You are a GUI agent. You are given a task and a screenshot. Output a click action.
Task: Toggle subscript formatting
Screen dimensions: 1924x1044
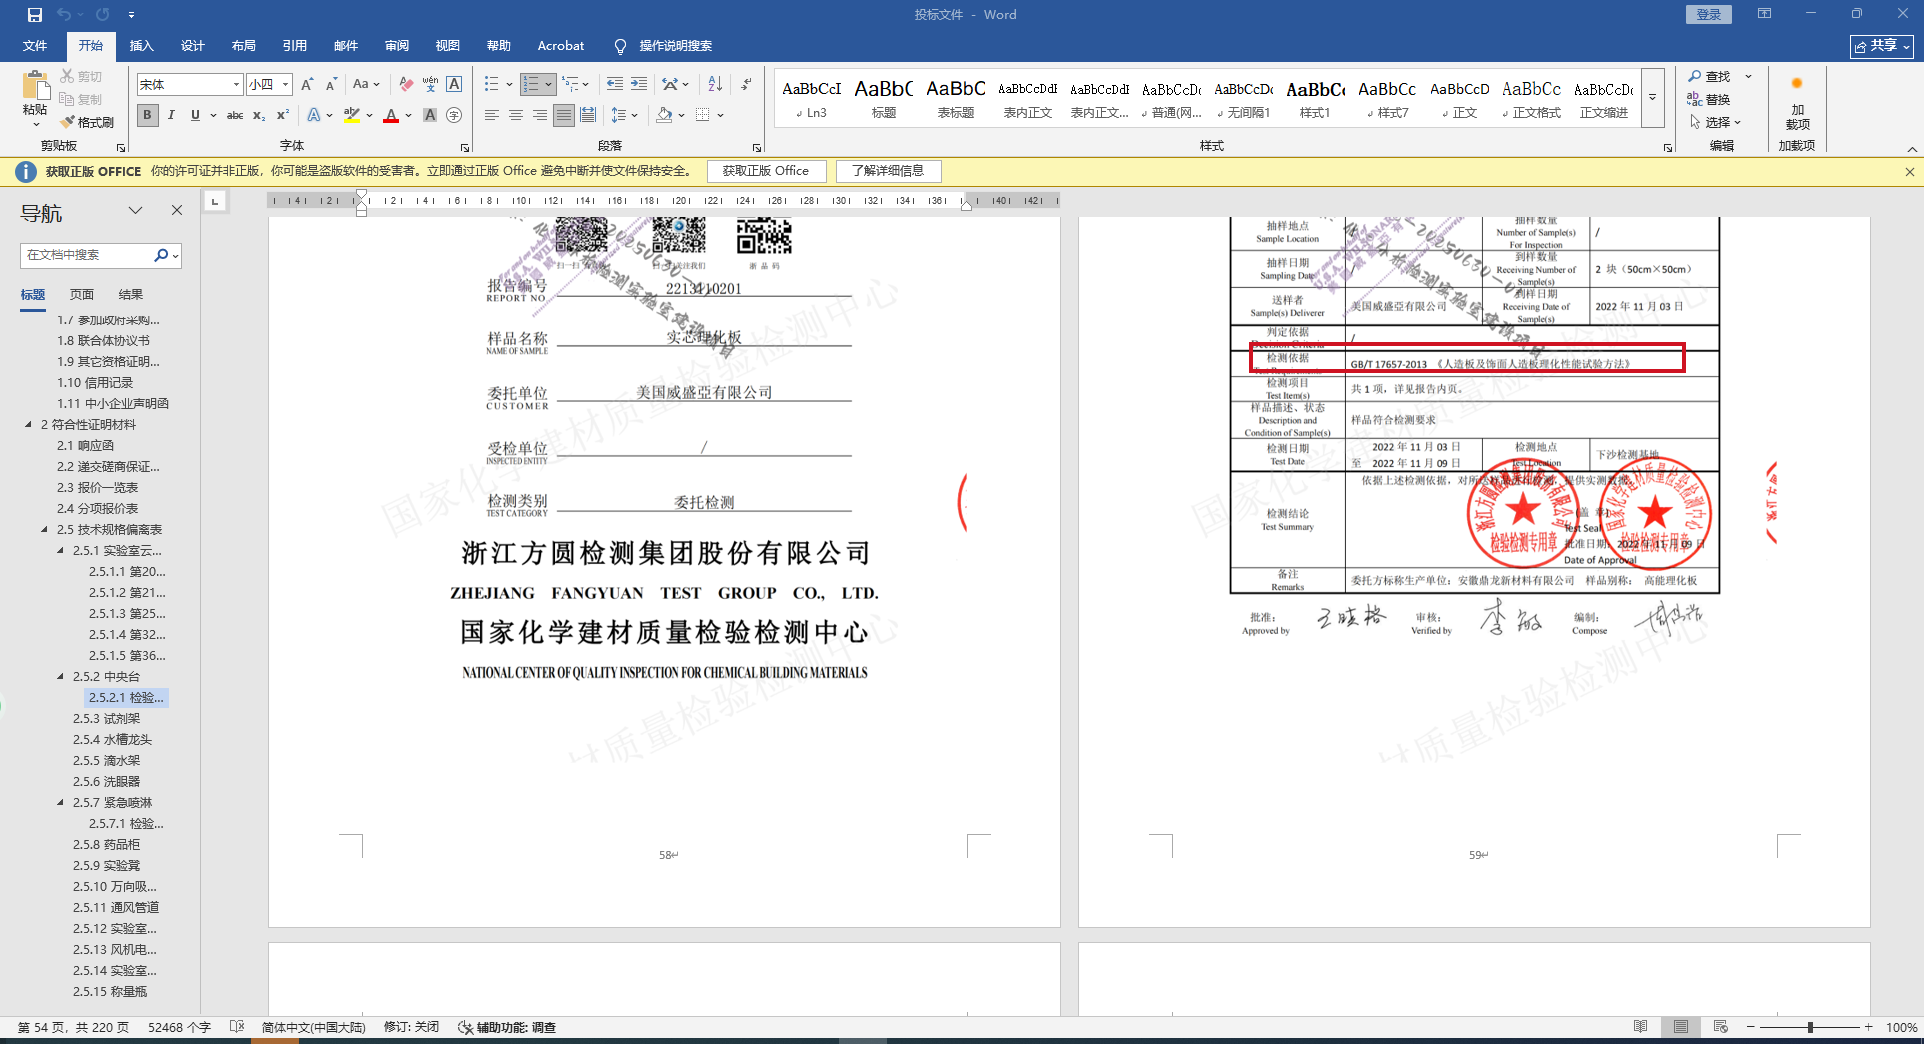(259, 115)
